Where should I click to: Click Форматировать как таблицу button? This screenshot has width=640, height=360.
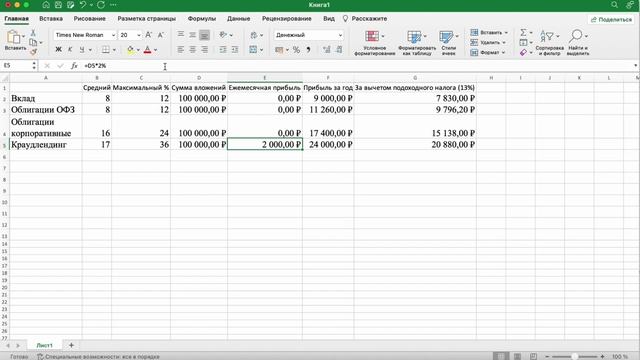point(417,42)
